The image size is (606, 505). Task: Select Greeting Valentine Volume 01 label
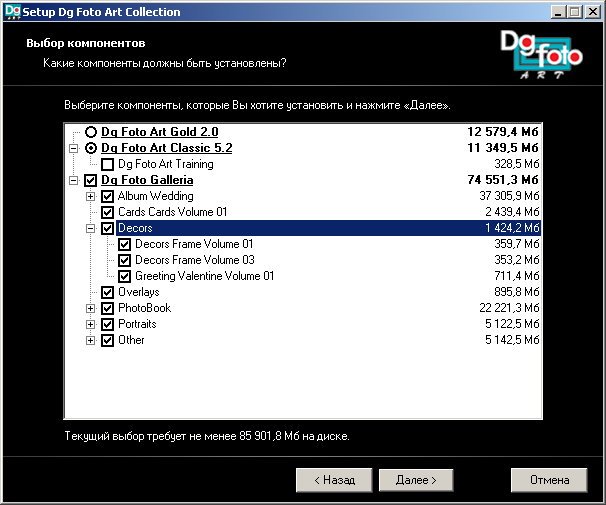(x=204, y=276)
